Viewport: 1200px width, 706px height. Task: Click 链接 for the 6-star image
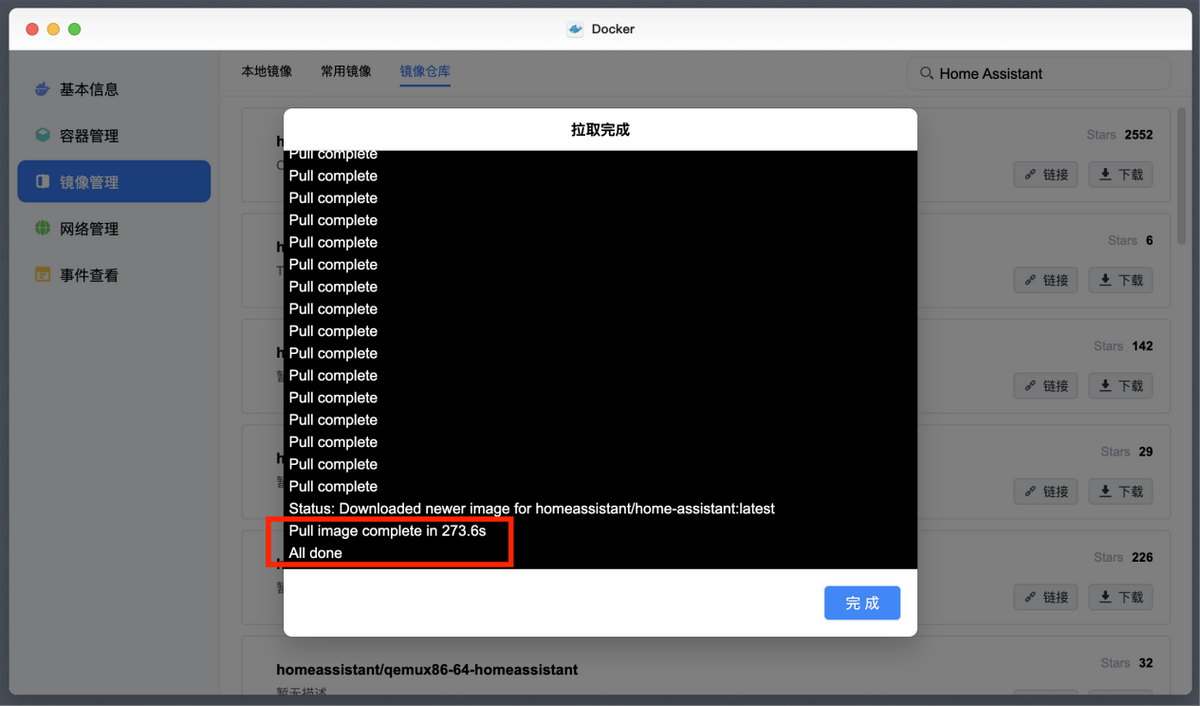pyautogui.click(x=1046, y=280)
